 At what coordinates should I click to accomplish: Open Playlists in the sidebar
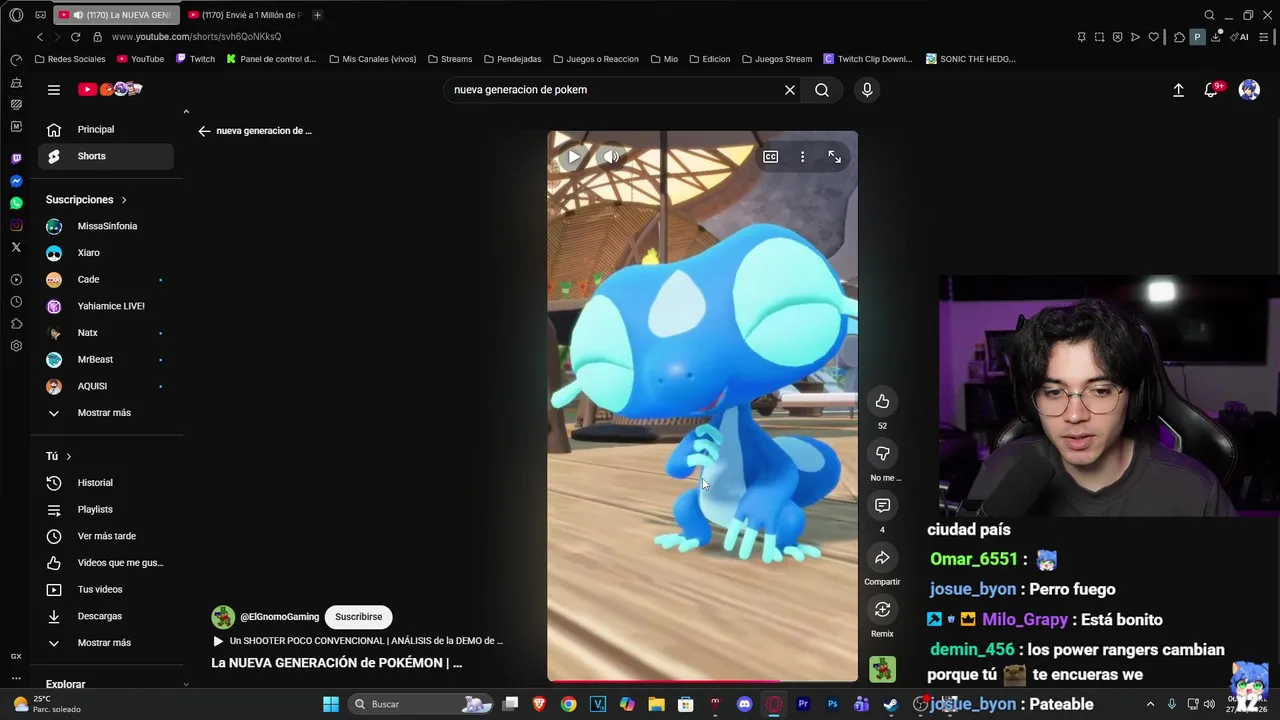[106, 510]
